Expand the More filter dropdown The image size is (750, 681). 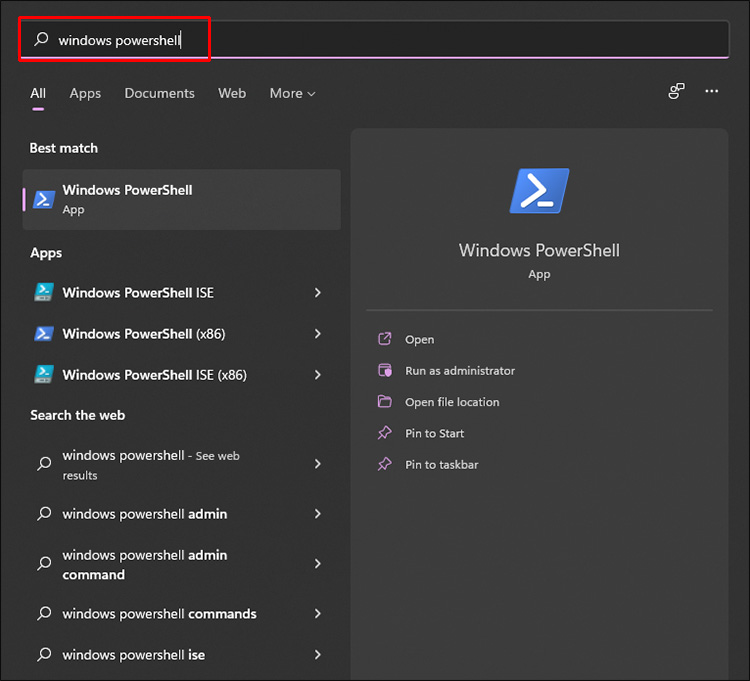(292, 93)
